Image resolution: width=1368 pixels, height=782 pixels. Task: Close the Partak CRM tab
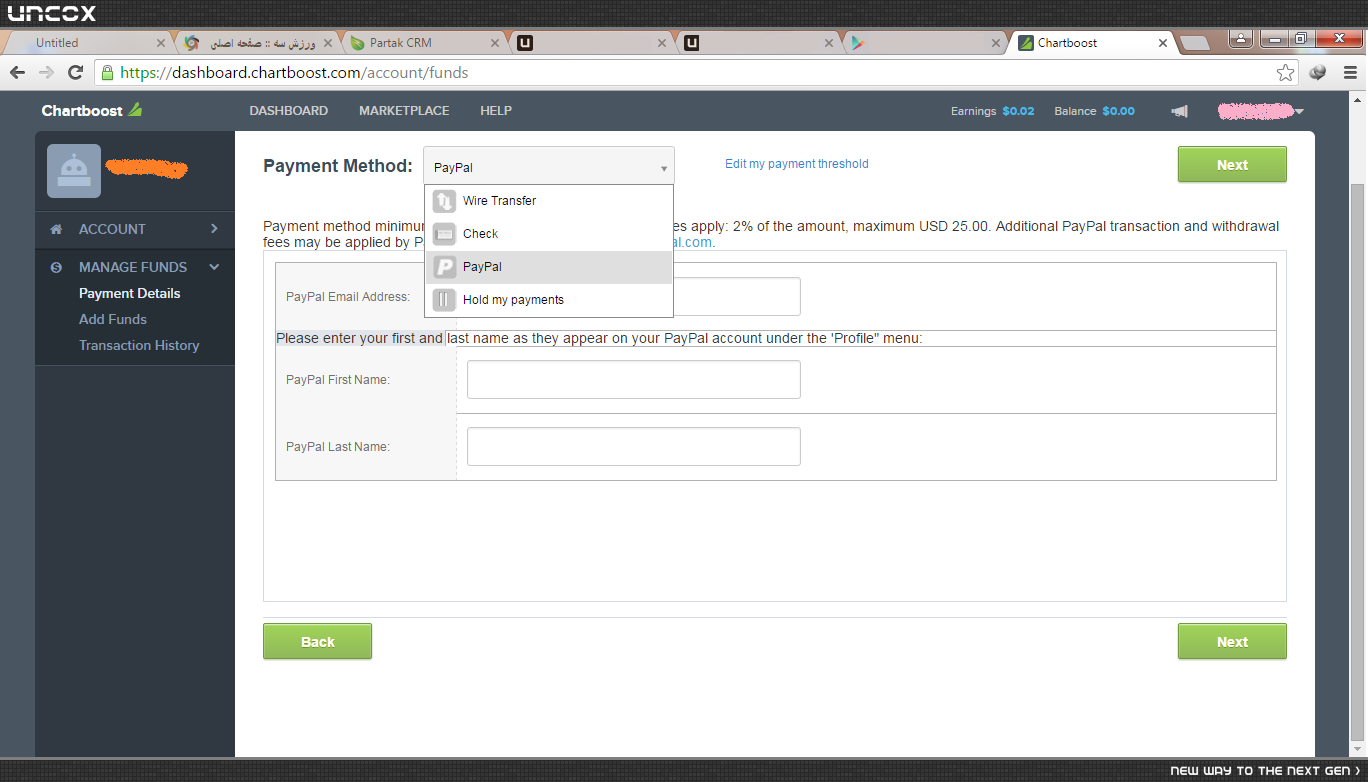click(x=495, y=43)
